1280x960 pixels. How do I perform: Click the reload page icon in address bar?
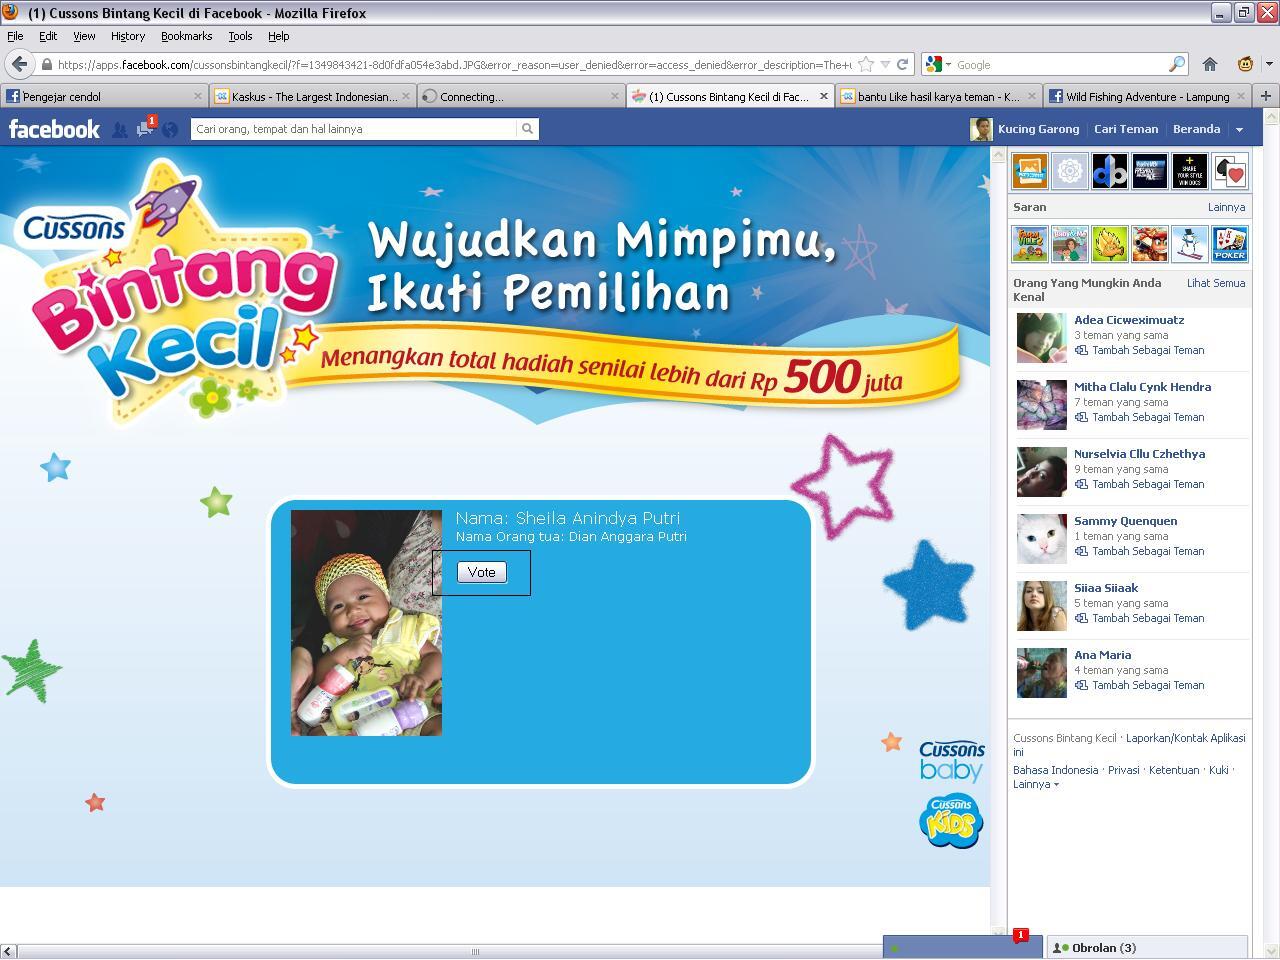click(x=902, y=64)
